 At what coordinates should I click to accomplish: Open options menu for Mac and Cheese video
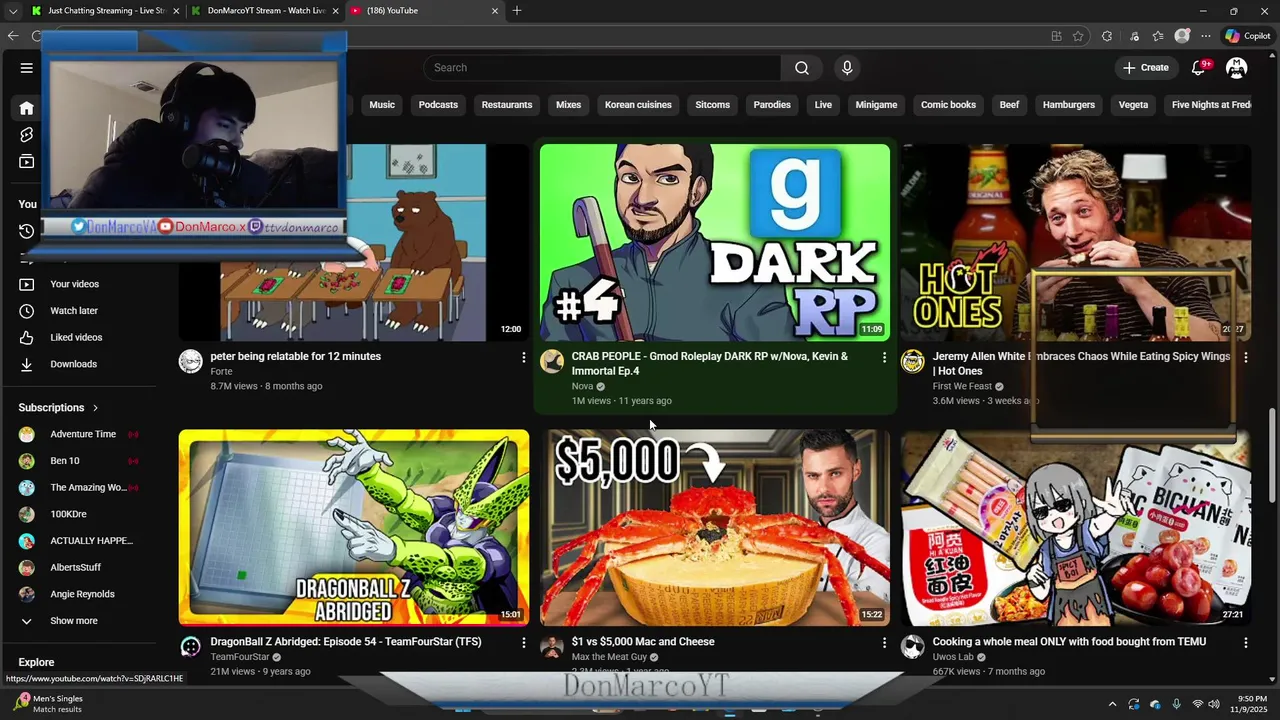[x=884, y=643]
